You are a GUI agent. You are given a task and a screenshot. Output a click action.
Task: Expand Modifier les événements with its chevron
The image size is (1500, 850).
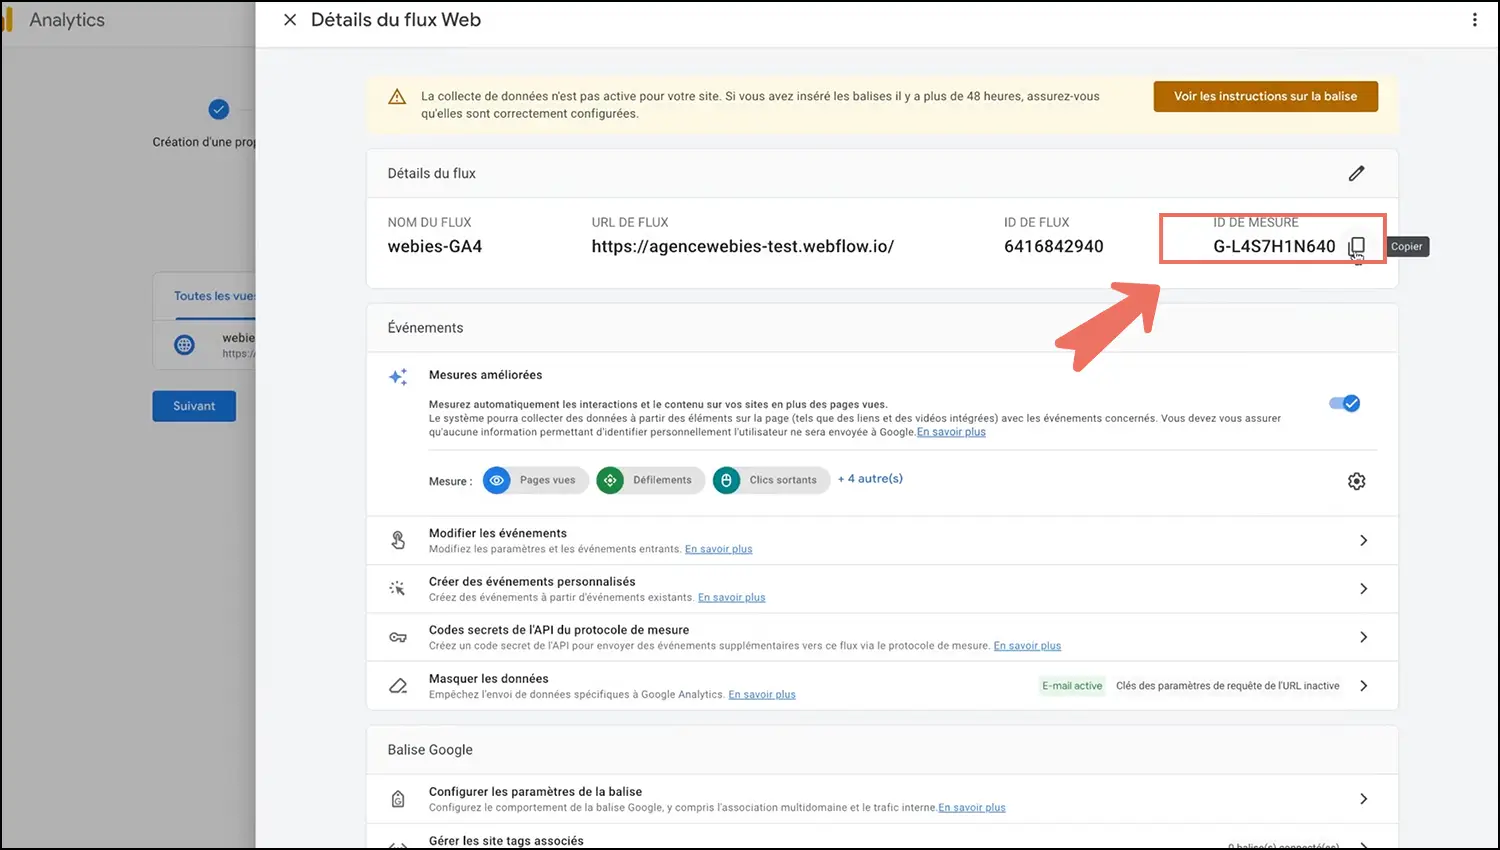pyautogui.click(x=1363, y=540)
